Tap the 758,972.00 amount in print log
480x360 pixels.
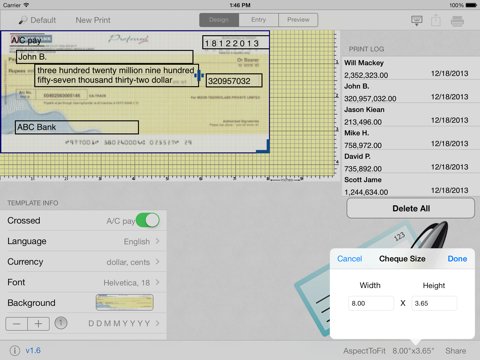click(x=363, y=145)
